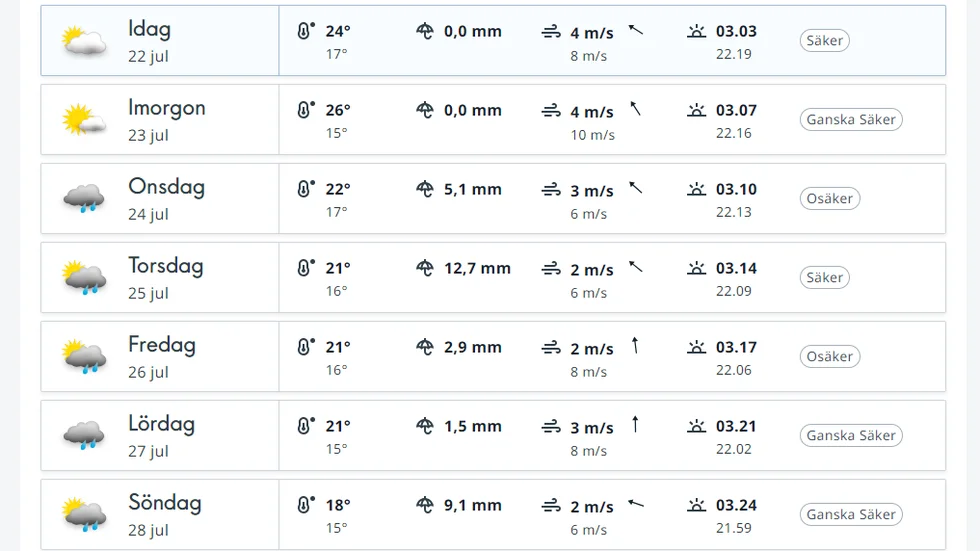
Task: Click the umbrella icon in Onsdag row
Action: pyautogui.click(x=425, y=189)
